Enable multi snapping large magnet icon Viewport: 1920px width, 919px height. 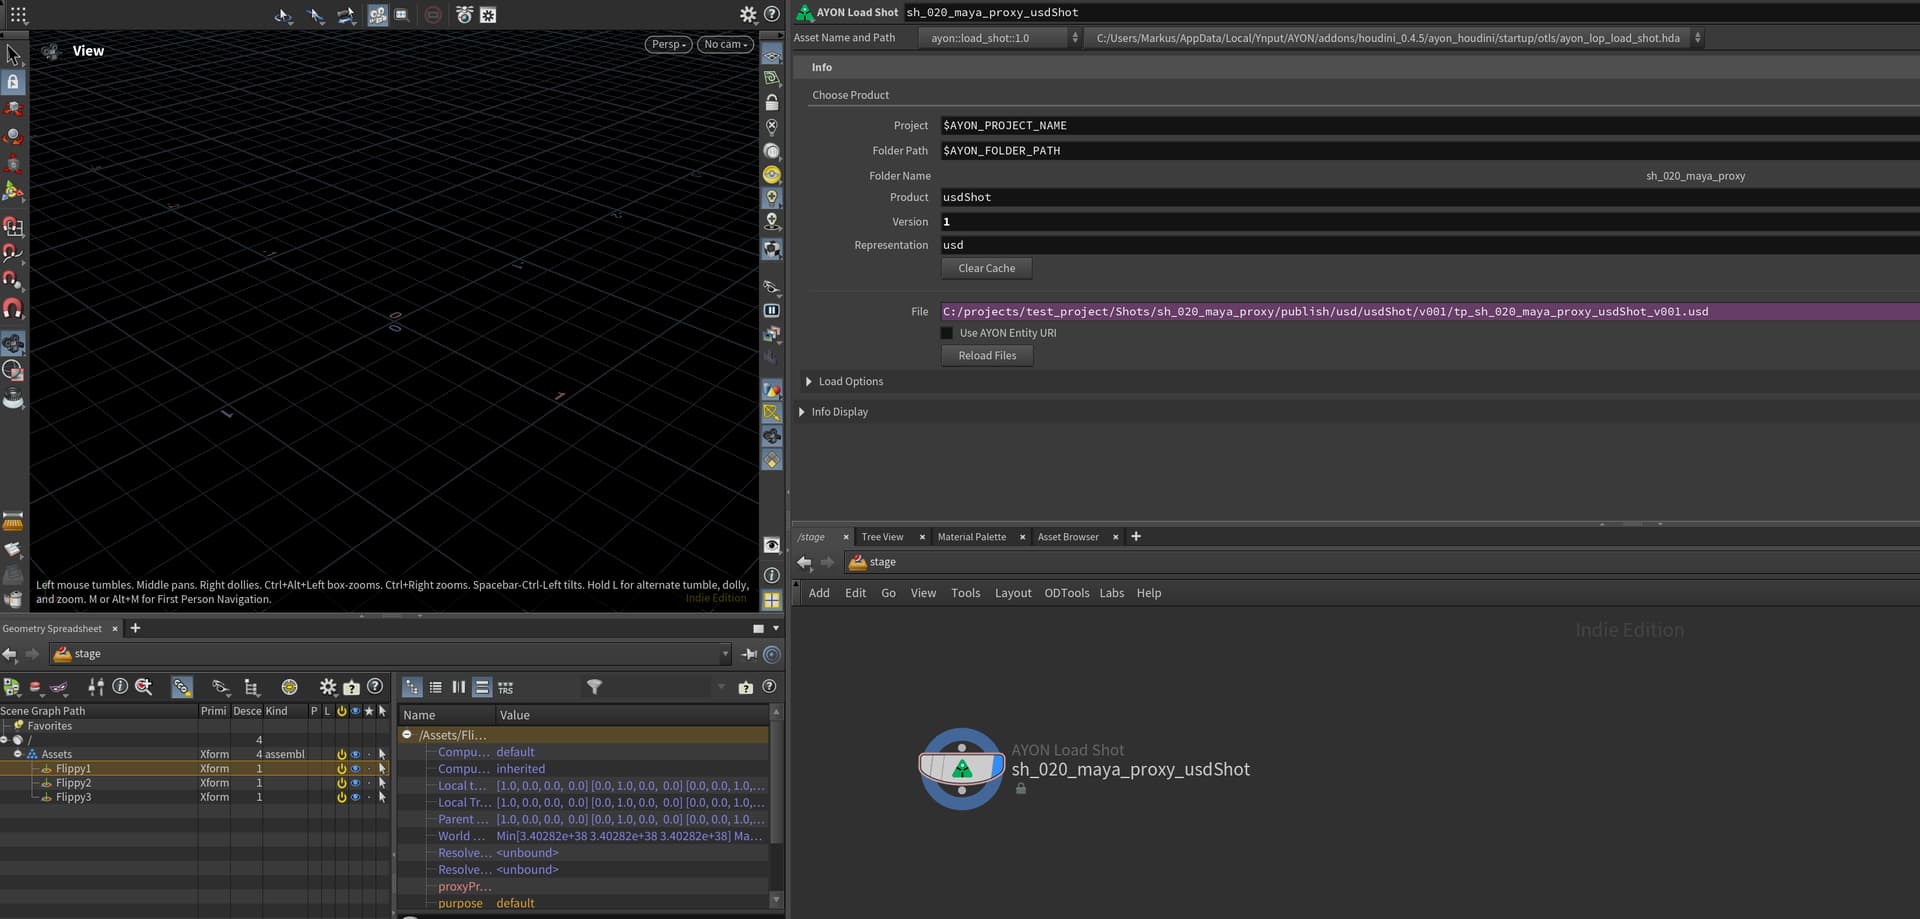13,308
